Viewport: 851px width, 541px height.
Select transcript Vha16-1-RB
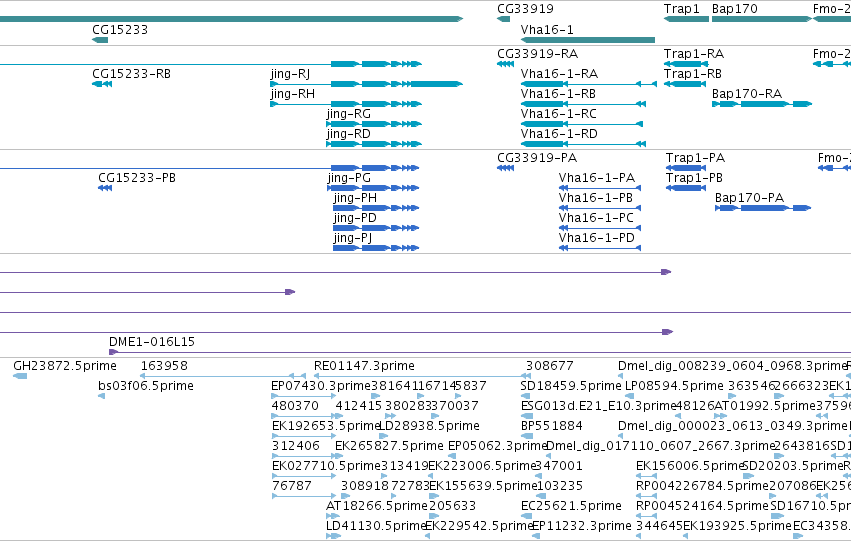(558, 94)
